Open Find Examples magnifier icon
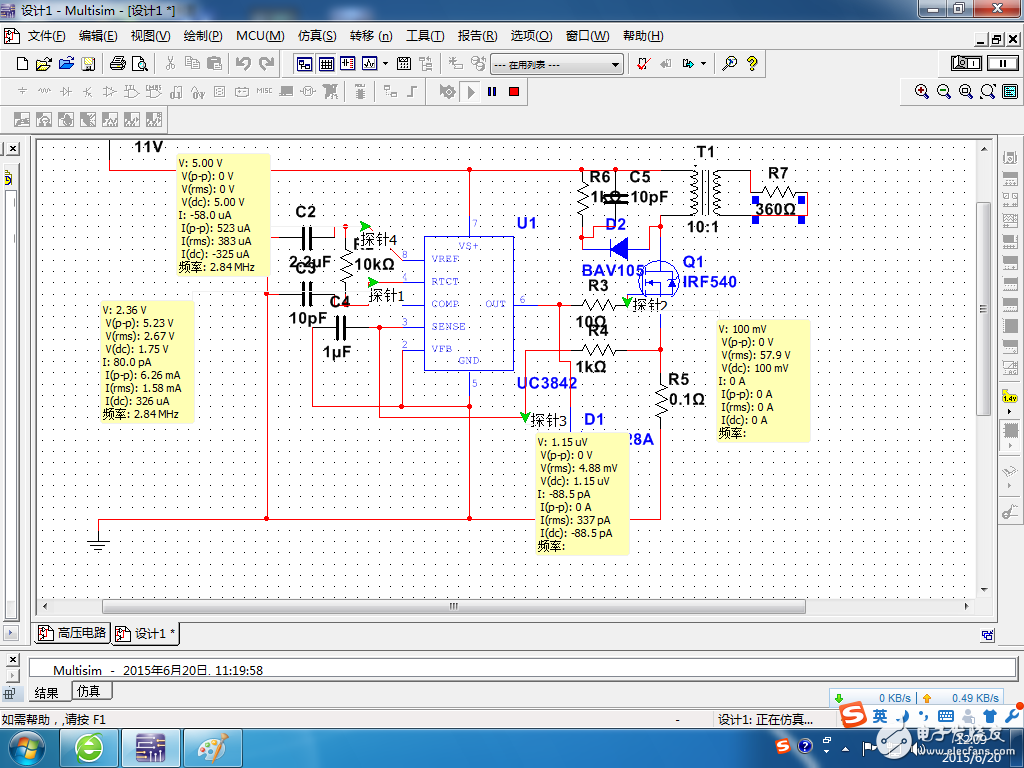Screen dimensions: 1024x768 tap(729, 63)
